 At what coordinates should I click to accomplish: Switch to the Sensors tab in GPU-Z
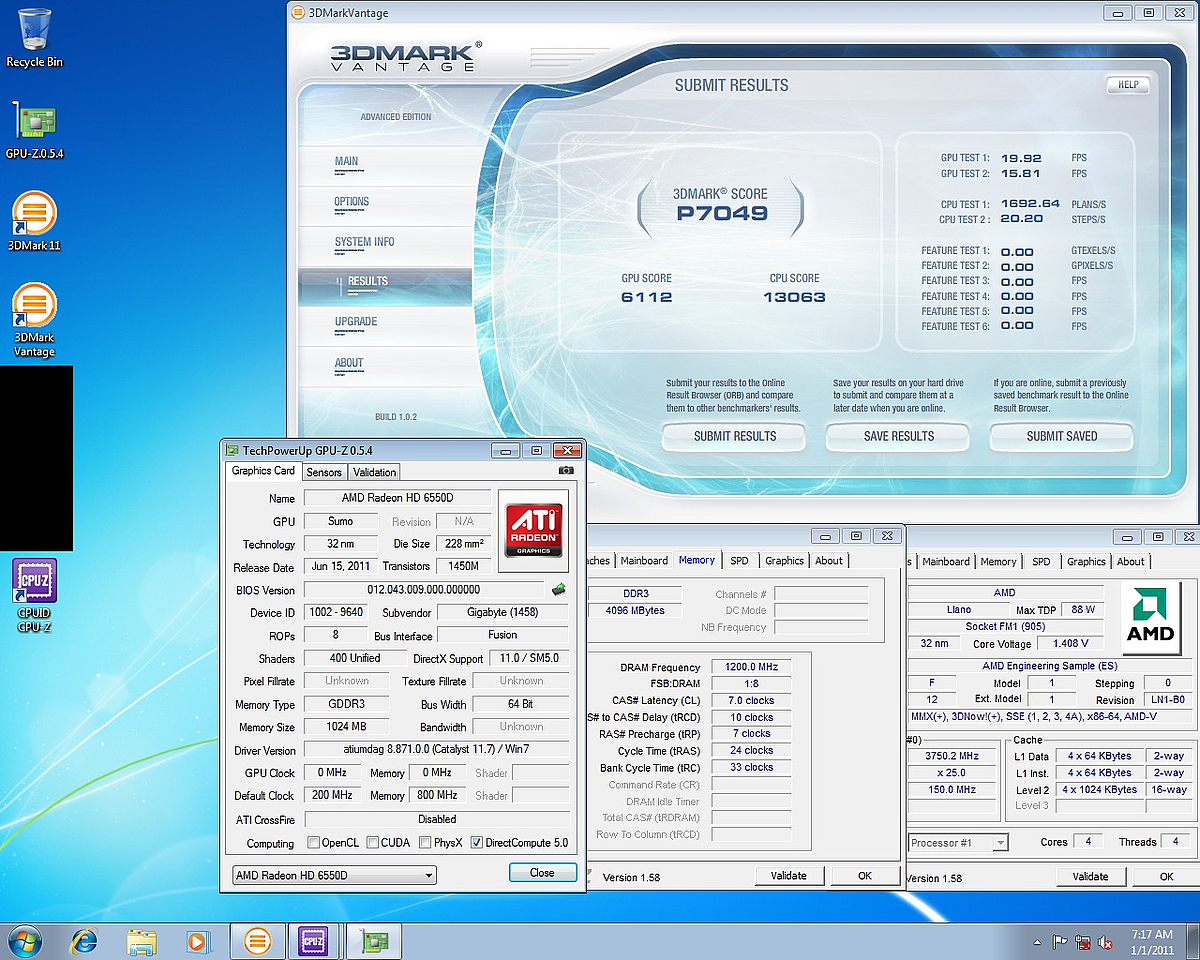(324, 472)
